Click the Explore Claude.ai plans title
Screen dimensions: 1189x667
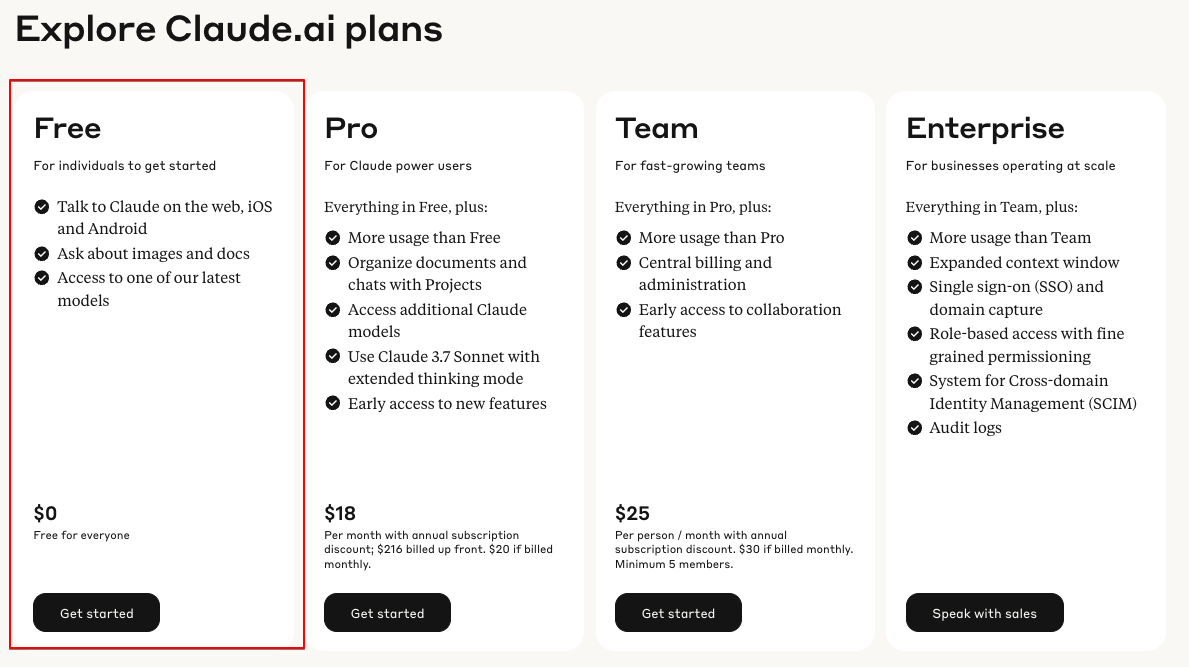coord(229,30)
